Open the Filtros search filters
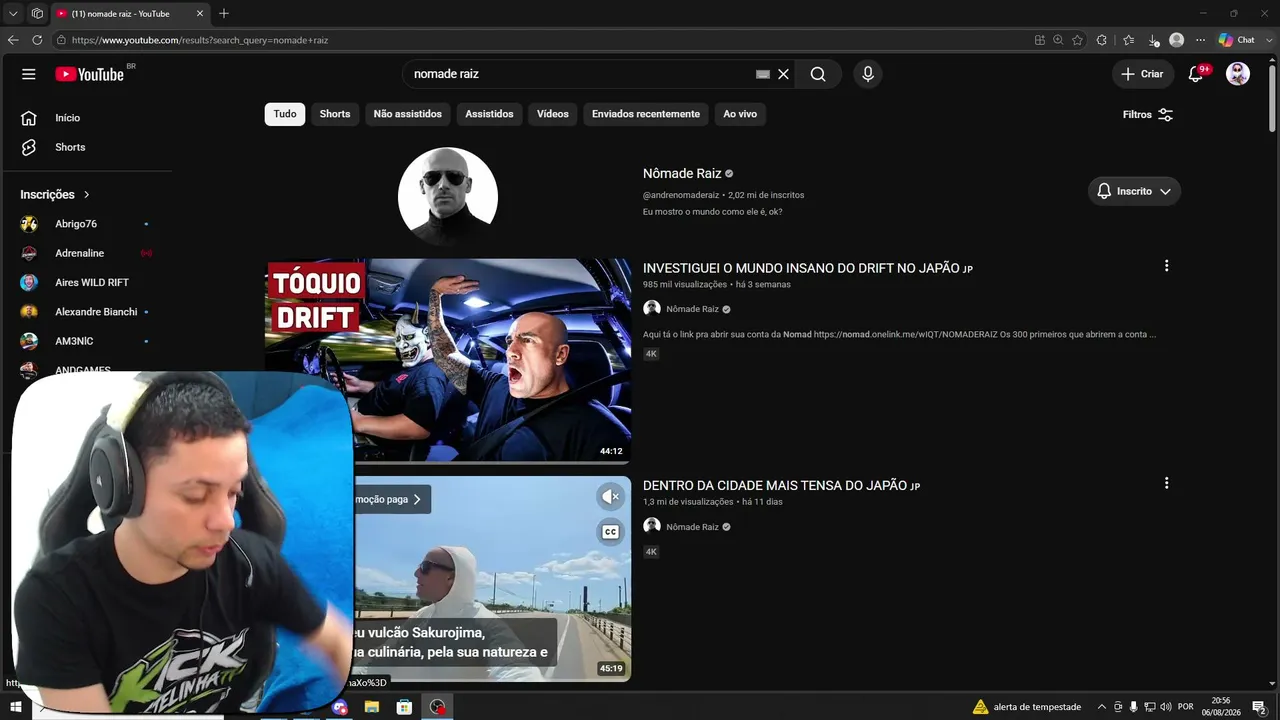The width and height of the screenshot is (1280, 720). click(x=1148, y=115)
